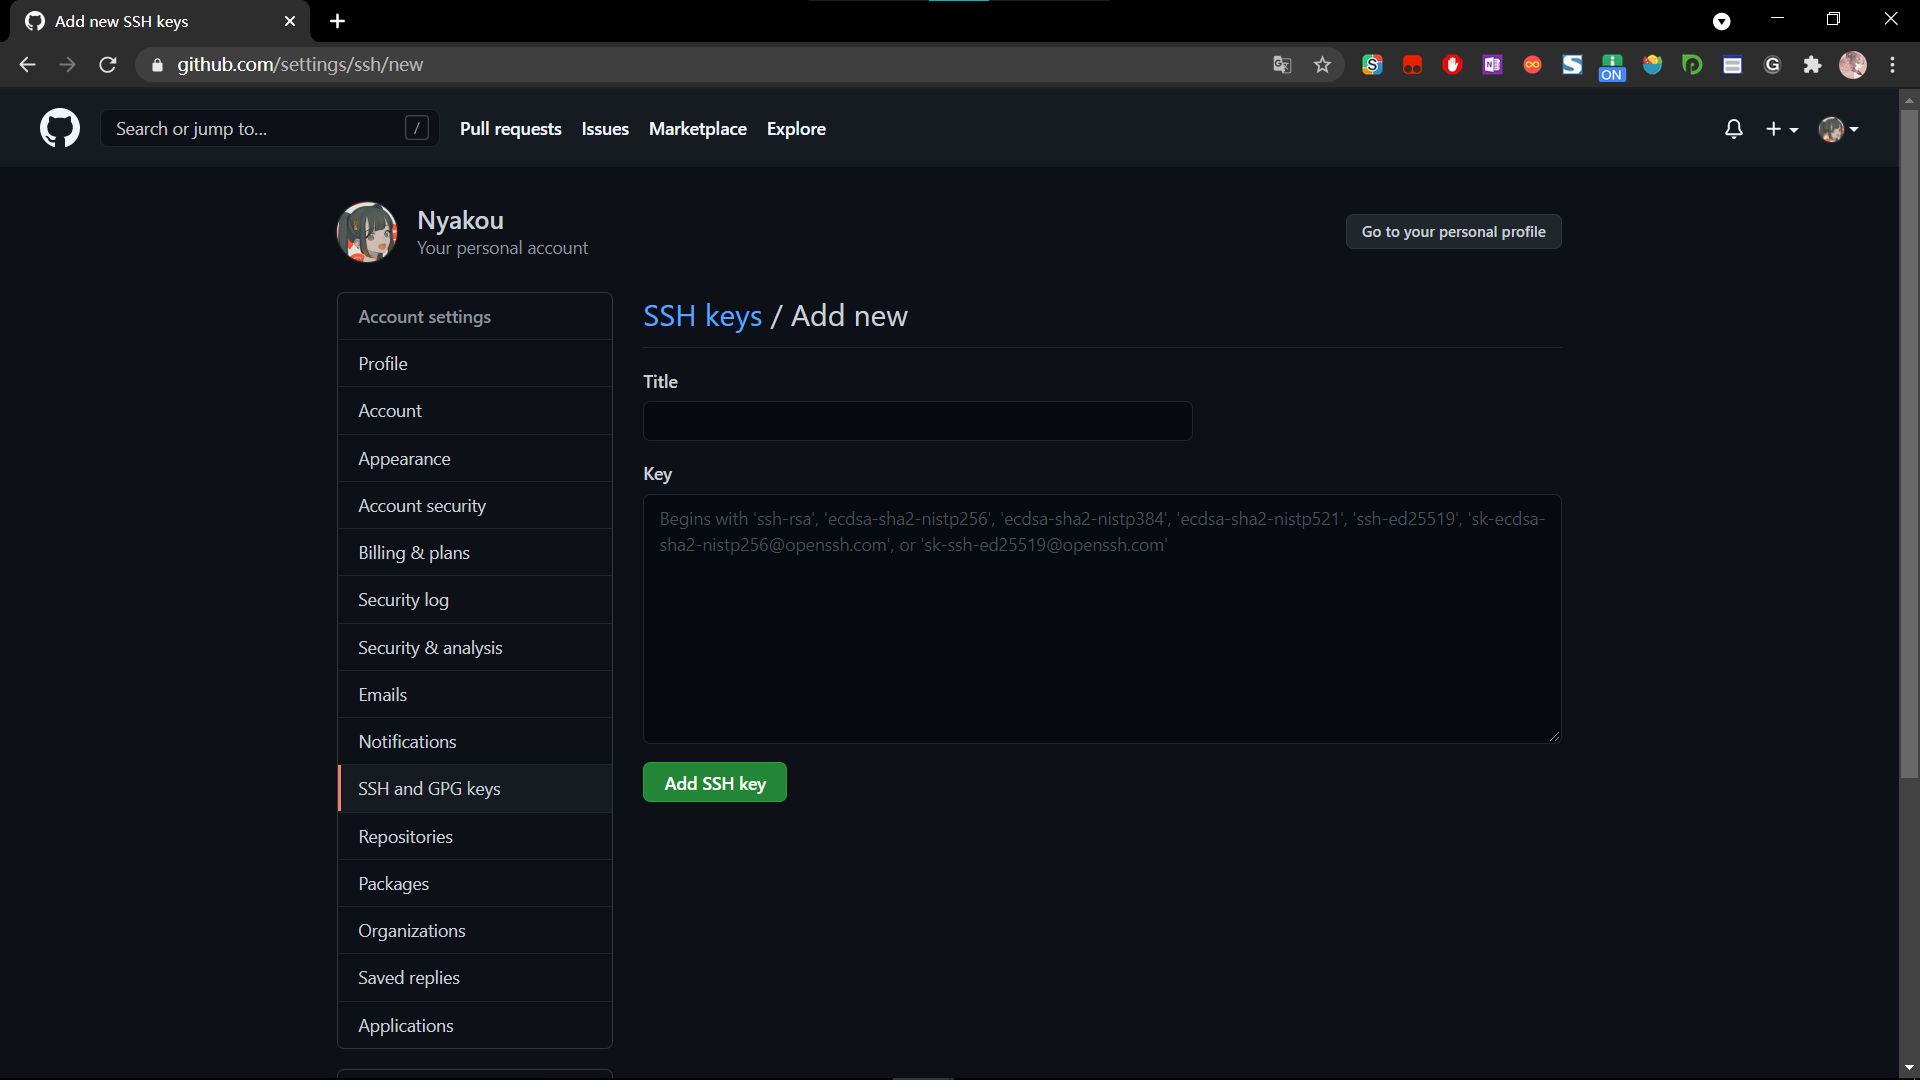The image size is (1920, 1080).
Task: Open the AdBlock stop-hand extension
Action: coord(1452,64)
